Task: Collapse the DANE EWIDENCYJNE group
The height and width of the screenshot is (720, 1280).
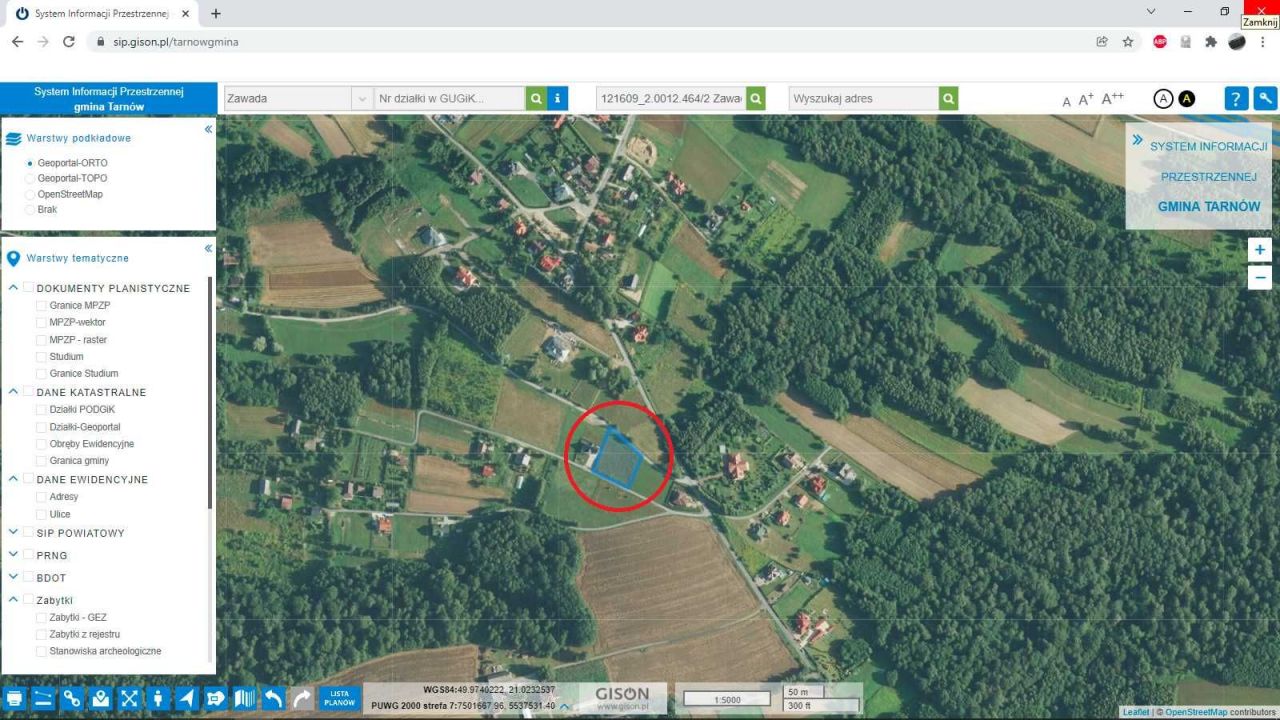Action: 13,479
